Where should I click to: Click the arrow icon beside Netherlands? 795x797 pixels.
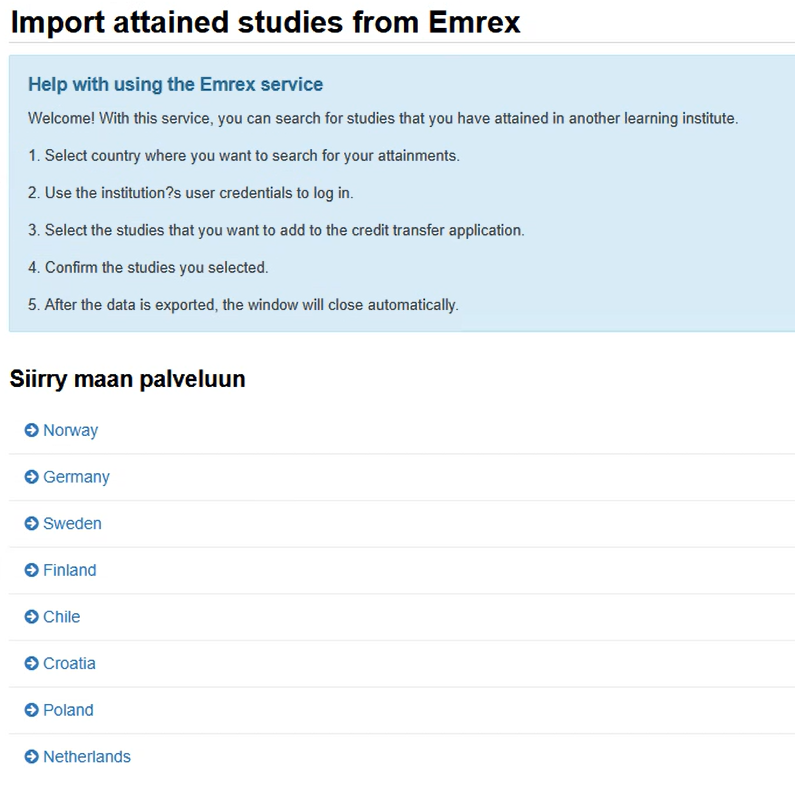click(x=32, y=757)
